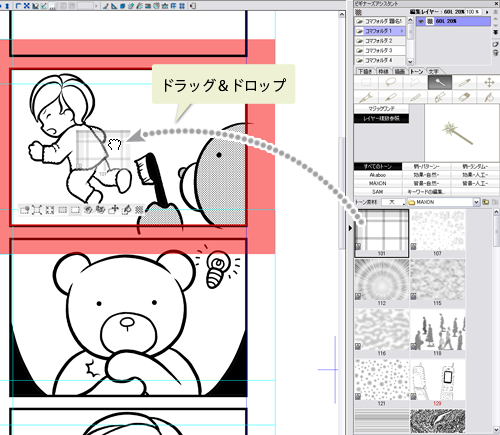Toggle visibility eye of 60L 20% layer
Screen dimensions: 500x435
pyautogui.click(x=421, y=21)
